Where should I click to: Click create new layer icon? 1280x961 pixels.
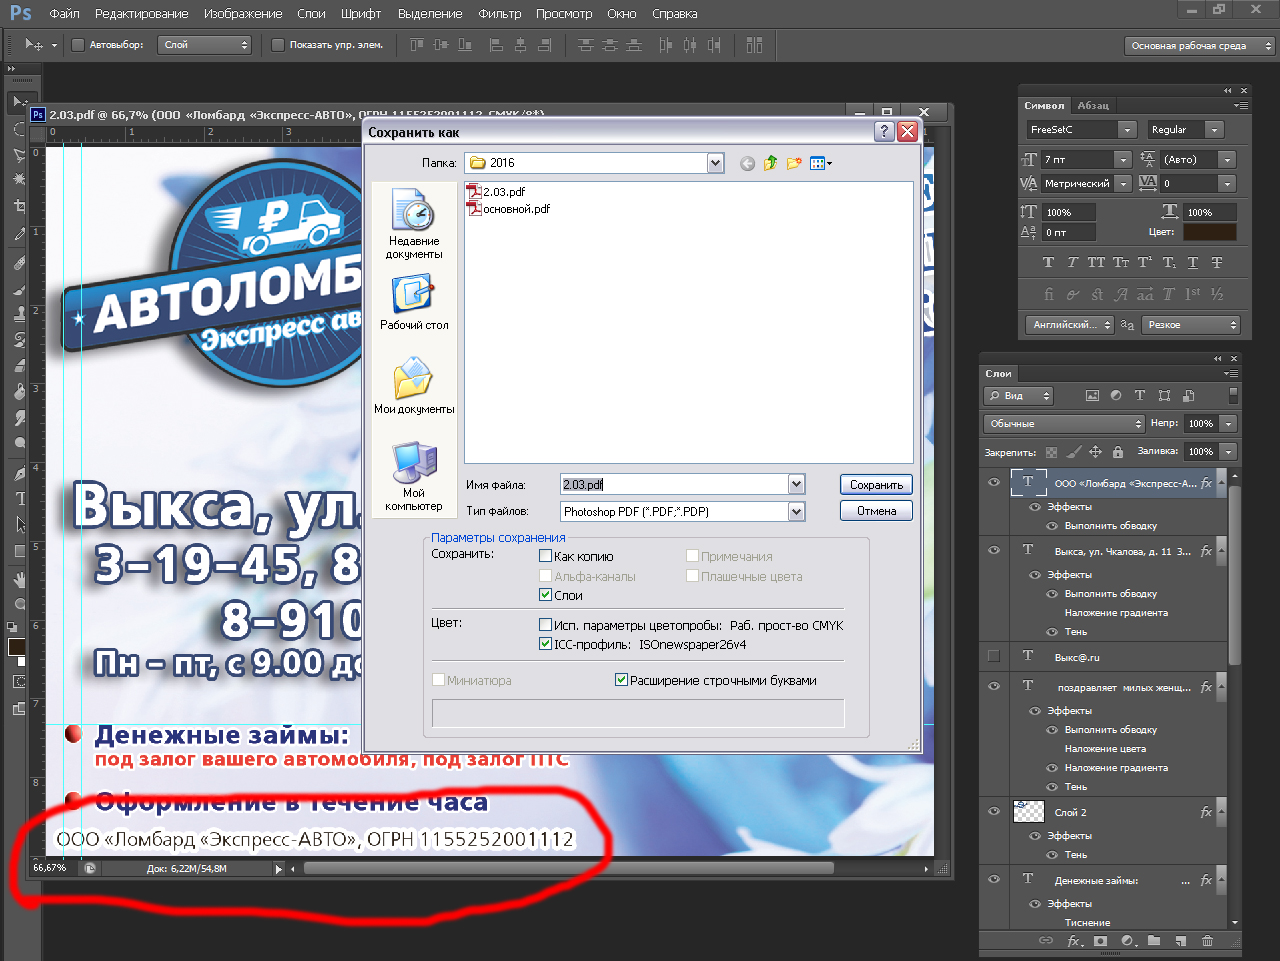coord(1180,941)
